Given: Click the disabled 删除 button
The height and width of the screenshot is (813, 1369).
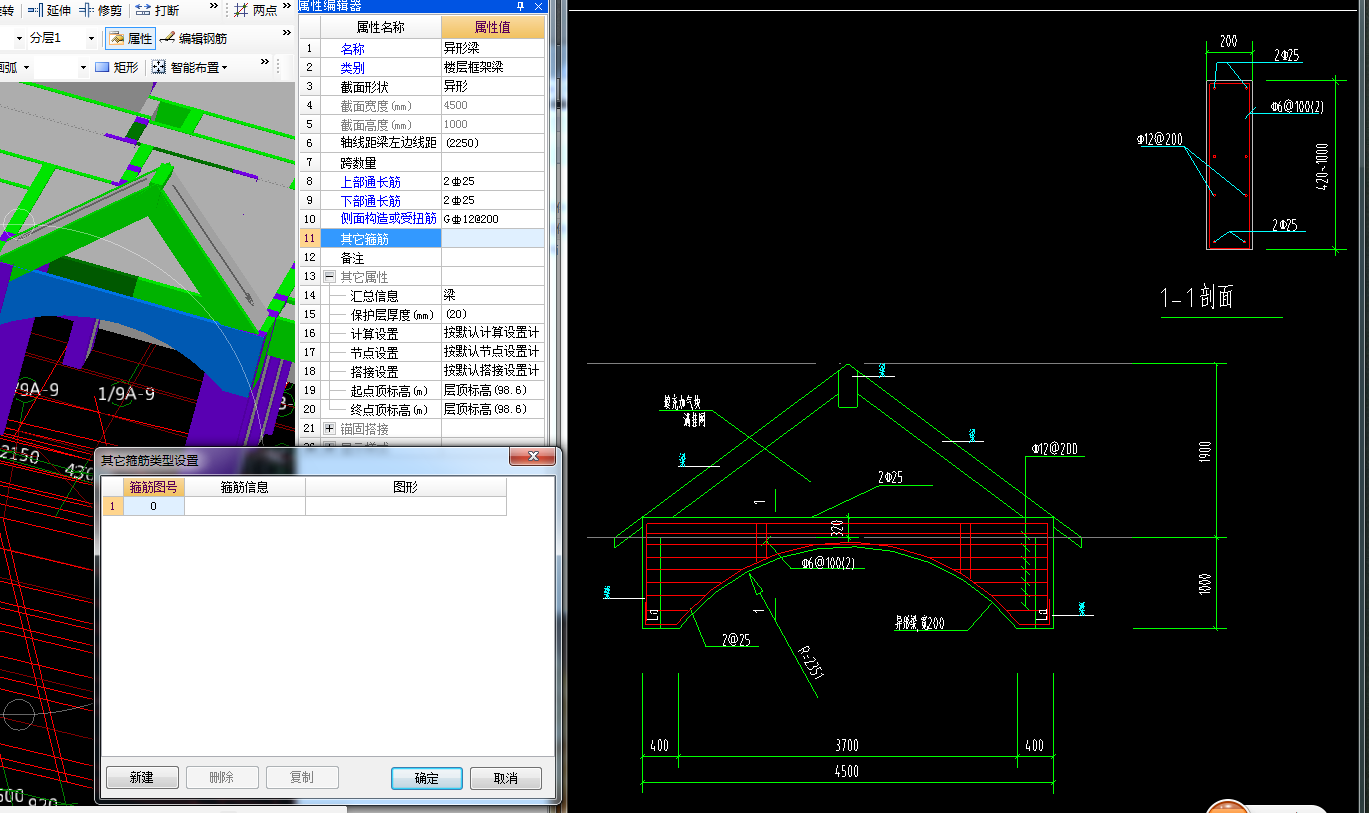Looking at the screenshot, I should tap(222, 778).
